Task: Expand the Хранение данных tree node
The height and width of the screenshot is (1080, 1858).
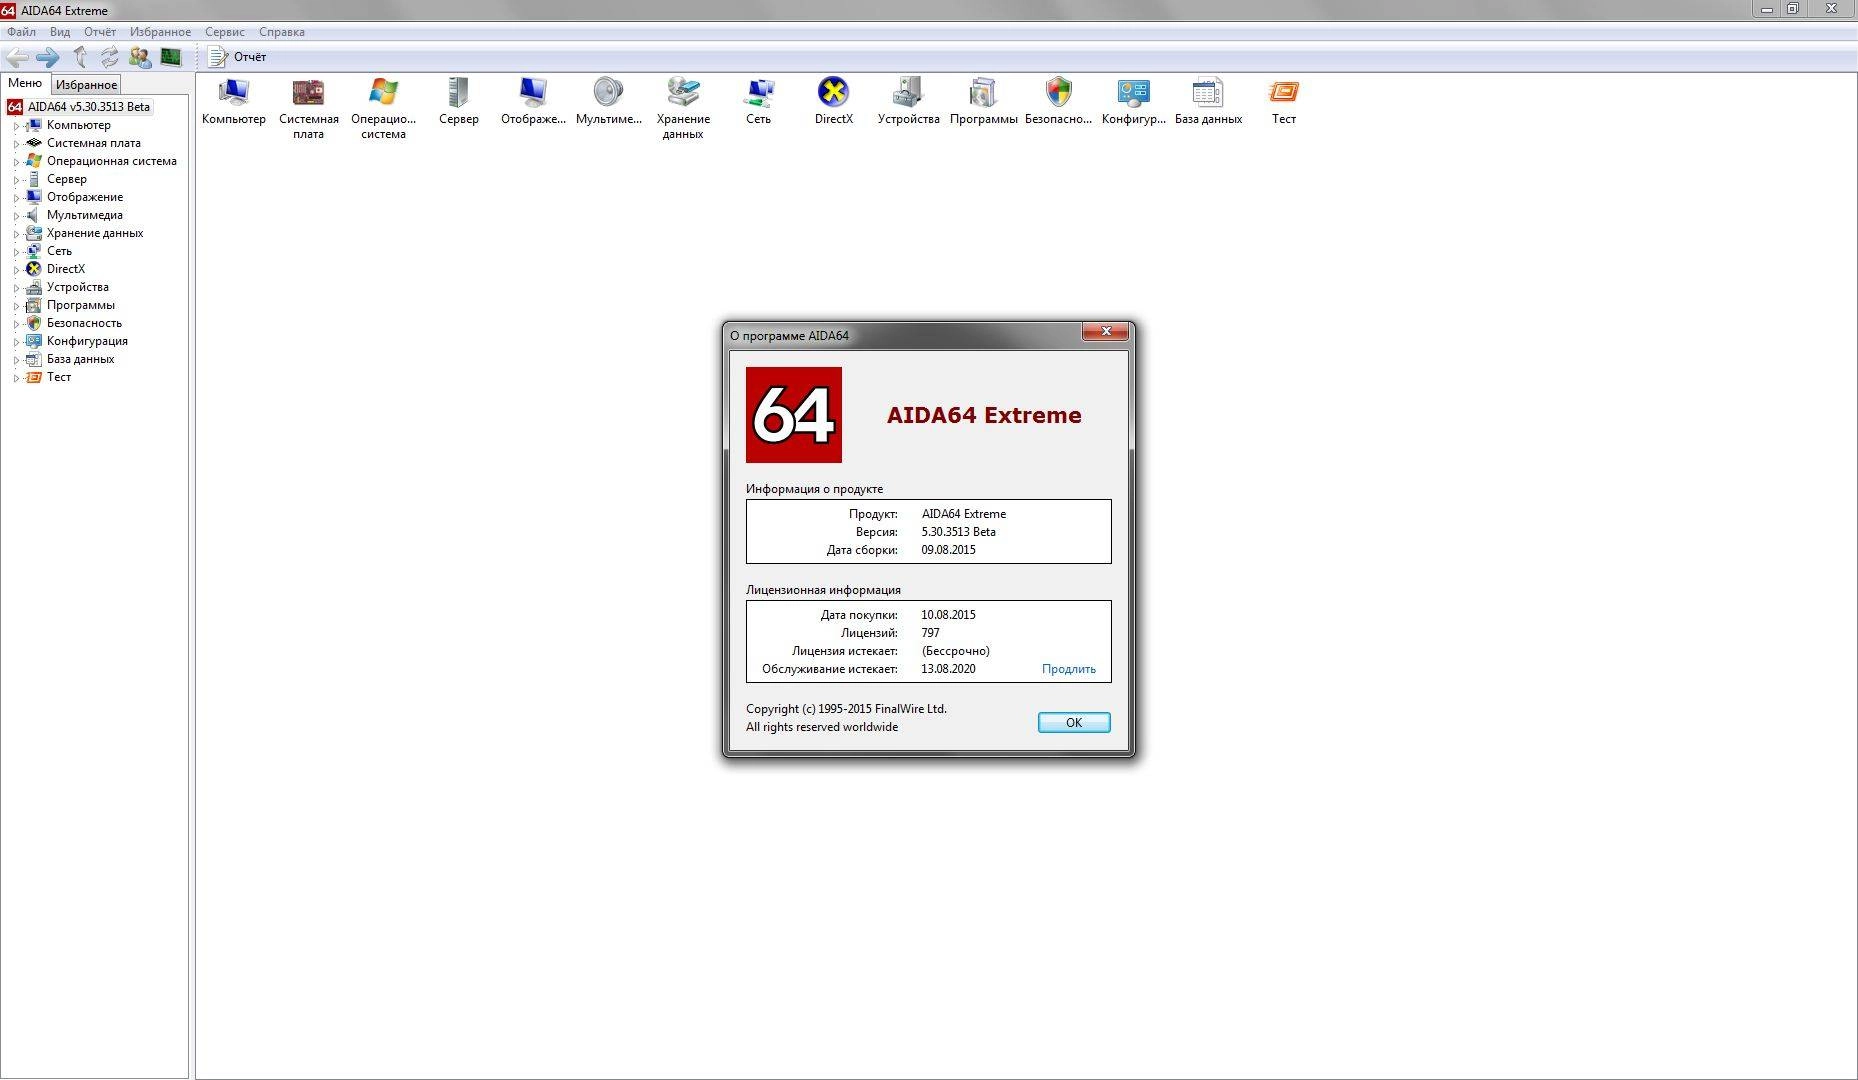Action: [16, 234]
